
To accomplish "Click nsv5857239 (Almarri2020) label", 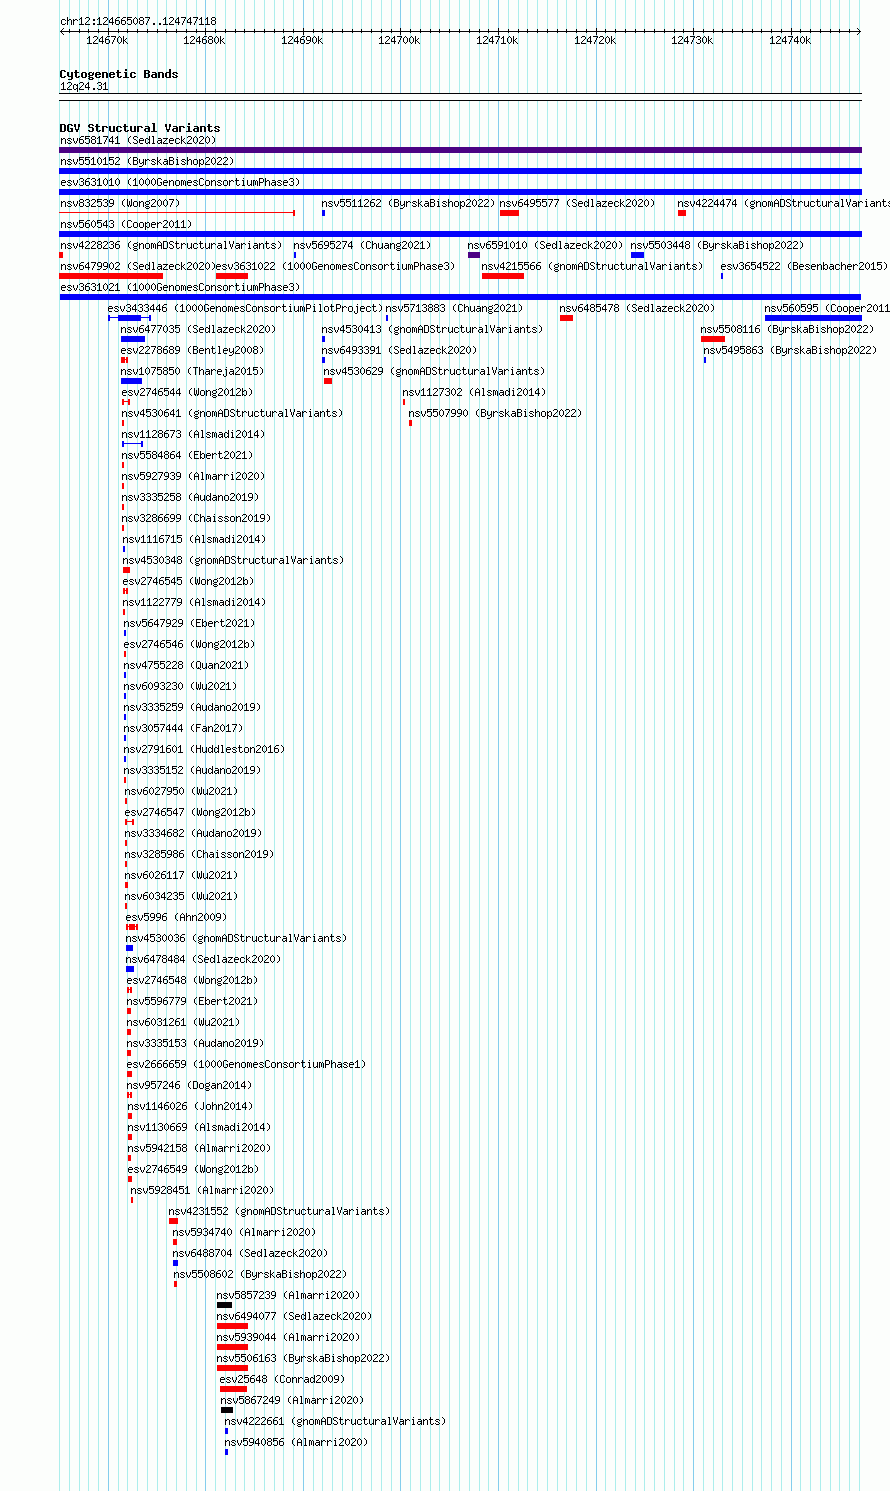I will point(288,1295).
